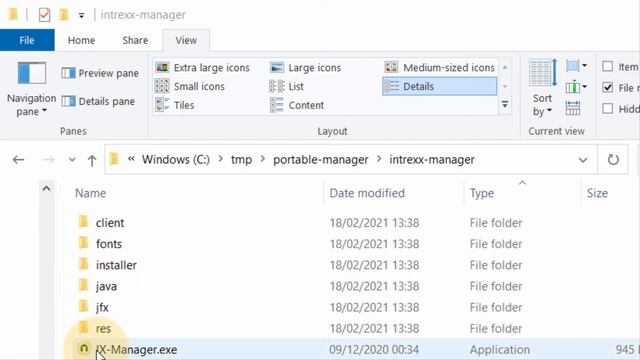Viewport: 640px width, 360px height.
Task: Open the Recent locations dropdown
Action: pyautogui.click(x=72, y=160)
